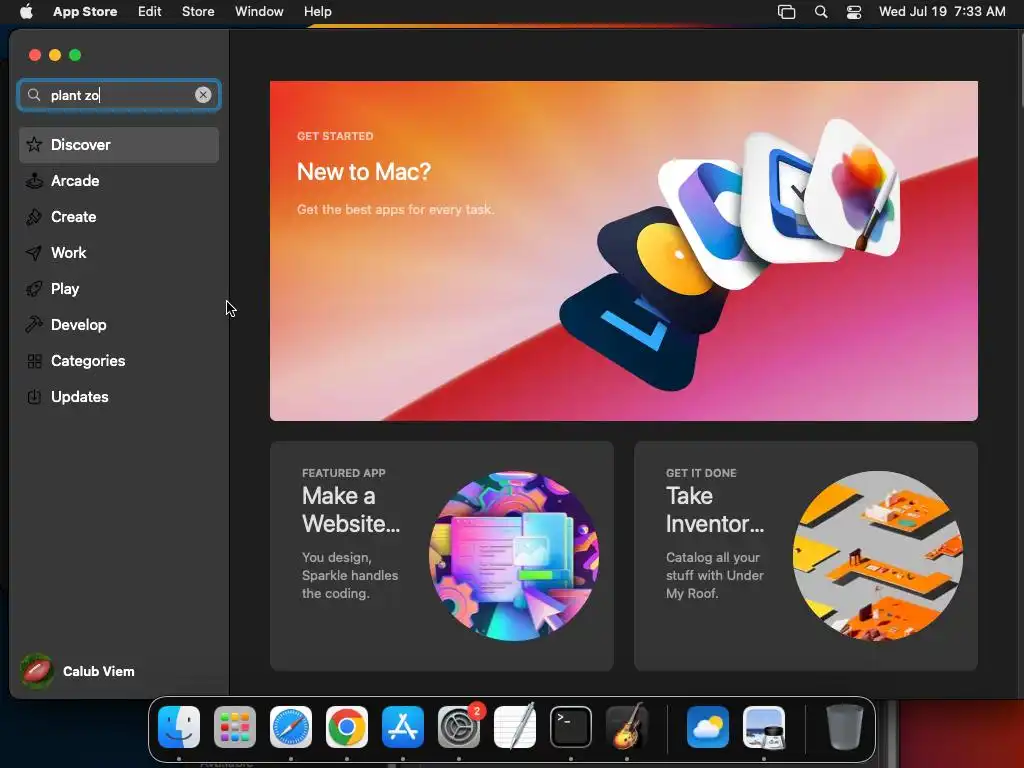This screenshot has width=1024, height=768.
Task: Open the Updates download icon
Action: 34,396
